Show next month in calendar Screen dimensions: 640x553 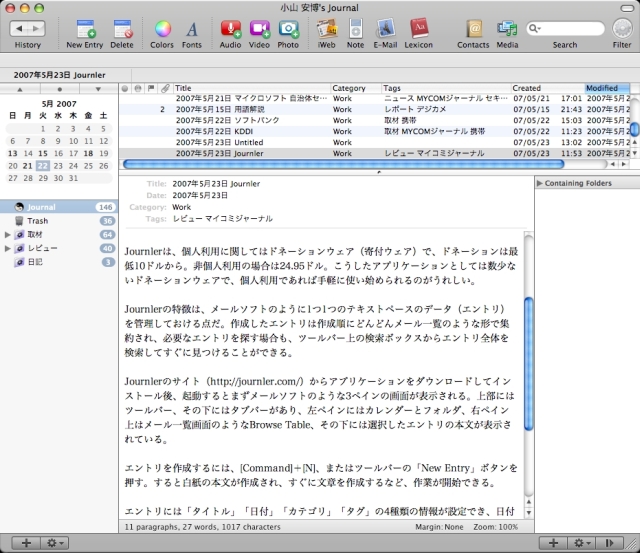98,89
